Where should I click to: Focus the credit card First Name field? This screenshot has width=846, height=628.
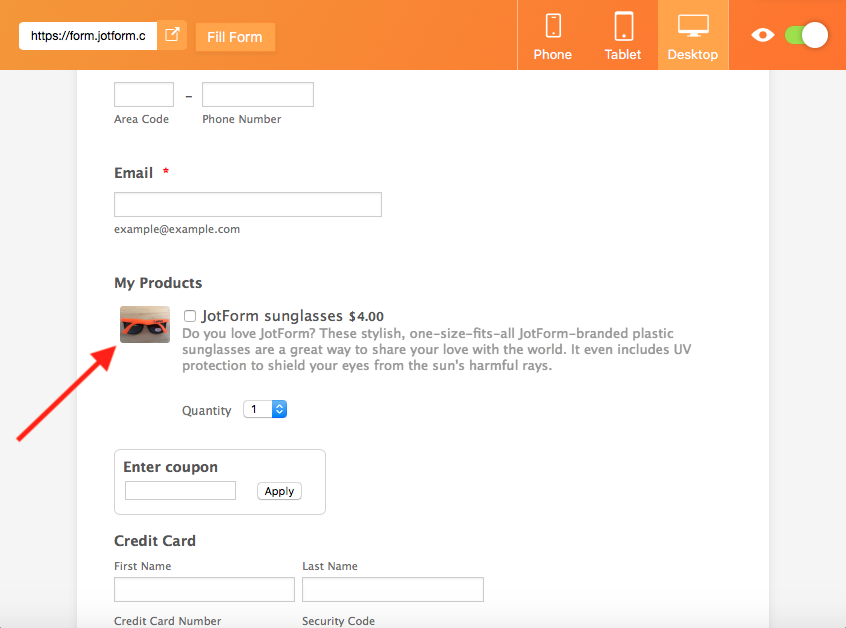point(204,590)
